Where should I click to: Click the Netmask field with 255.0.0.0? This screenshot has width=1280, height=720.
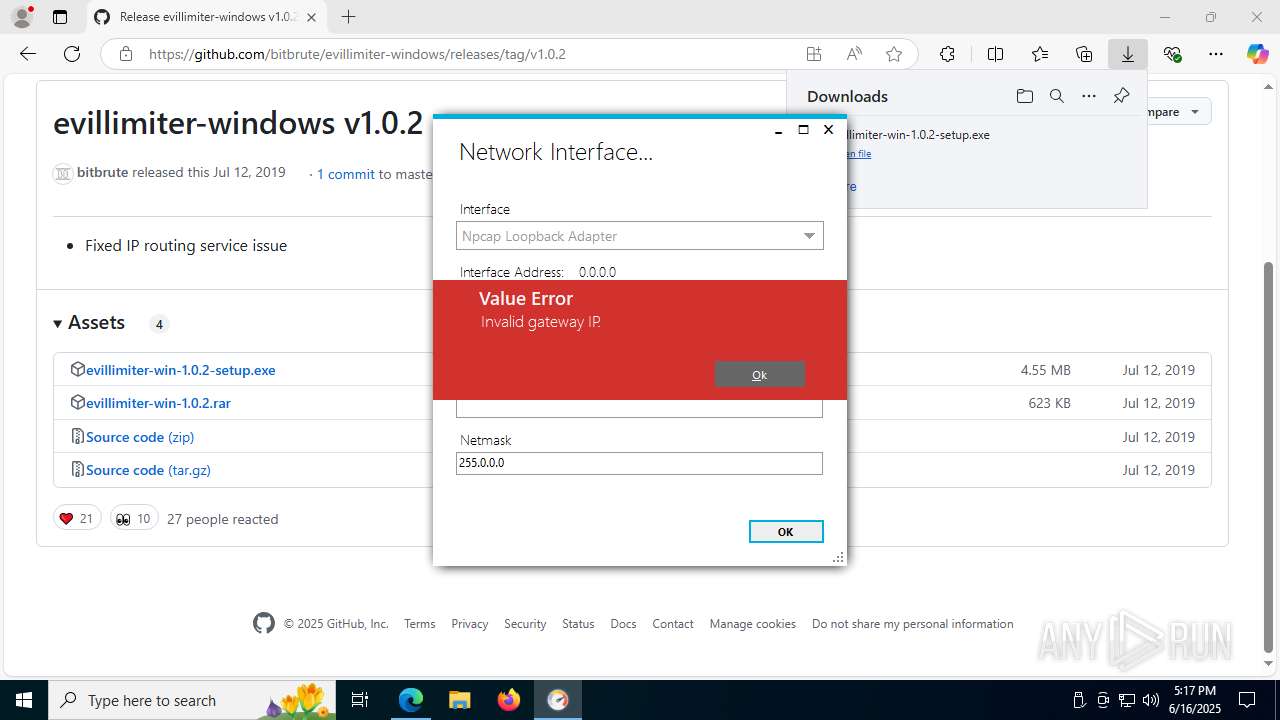639,463
